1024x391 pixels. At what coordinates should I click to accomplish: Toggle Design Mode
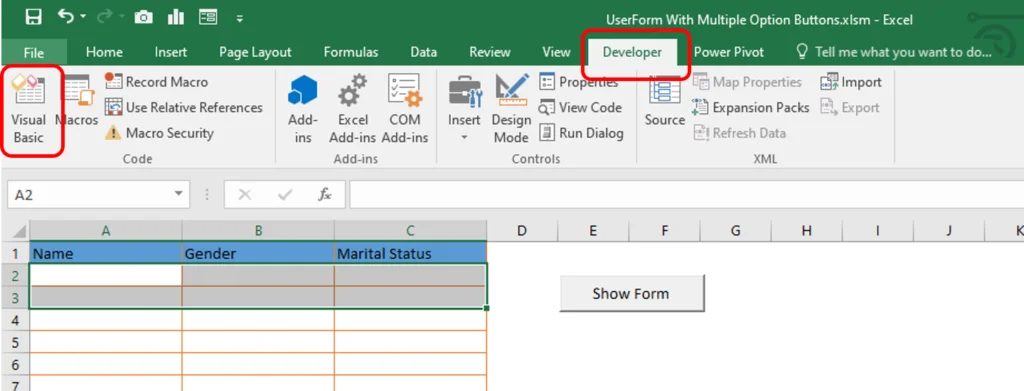(511, 109)
